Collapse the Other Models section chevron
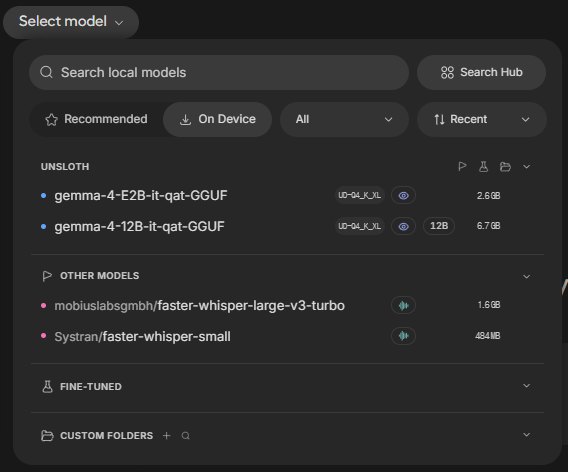 527,276
